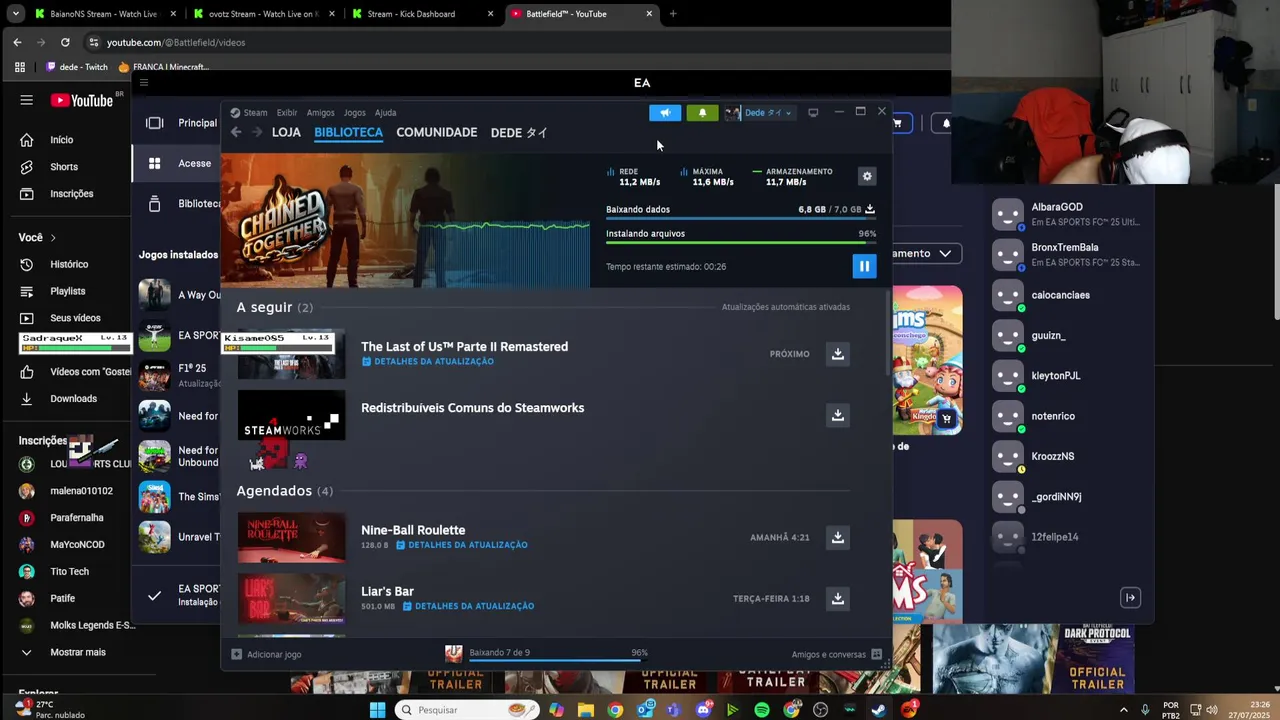The width and height of the screenshot is (1280, 720).
Task: Open the BIBLIOTECA tab
Action: [348, 132]
